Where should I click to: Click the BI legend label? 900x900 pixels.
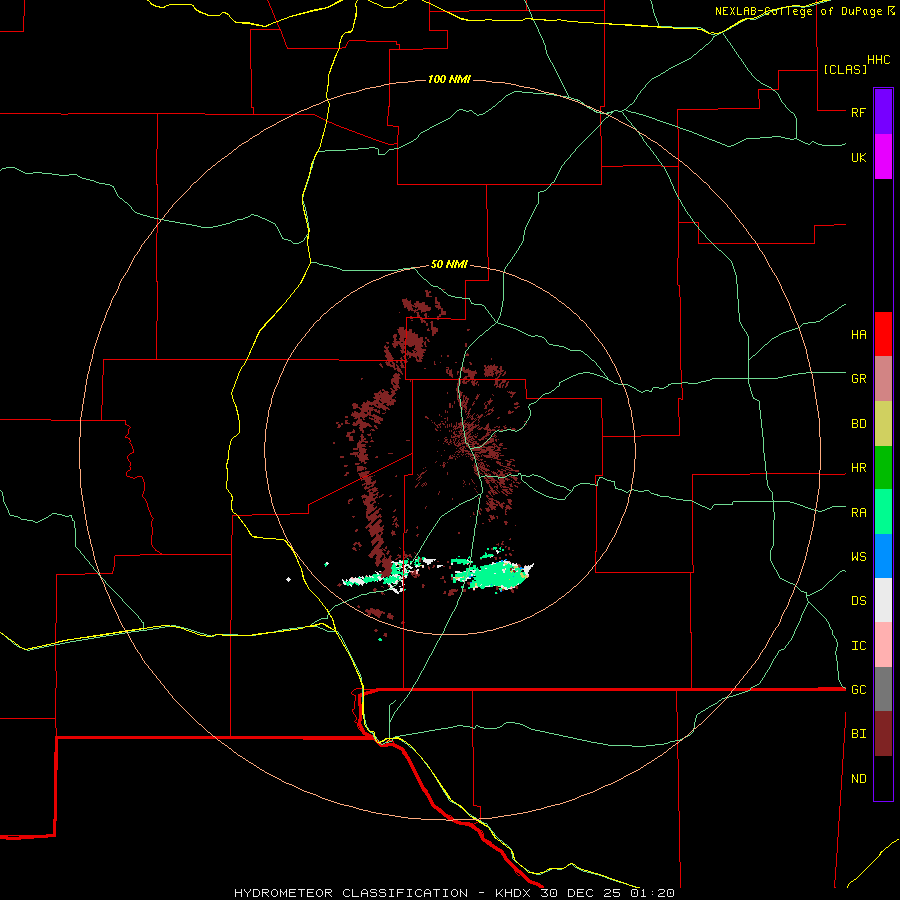[859, 734]
